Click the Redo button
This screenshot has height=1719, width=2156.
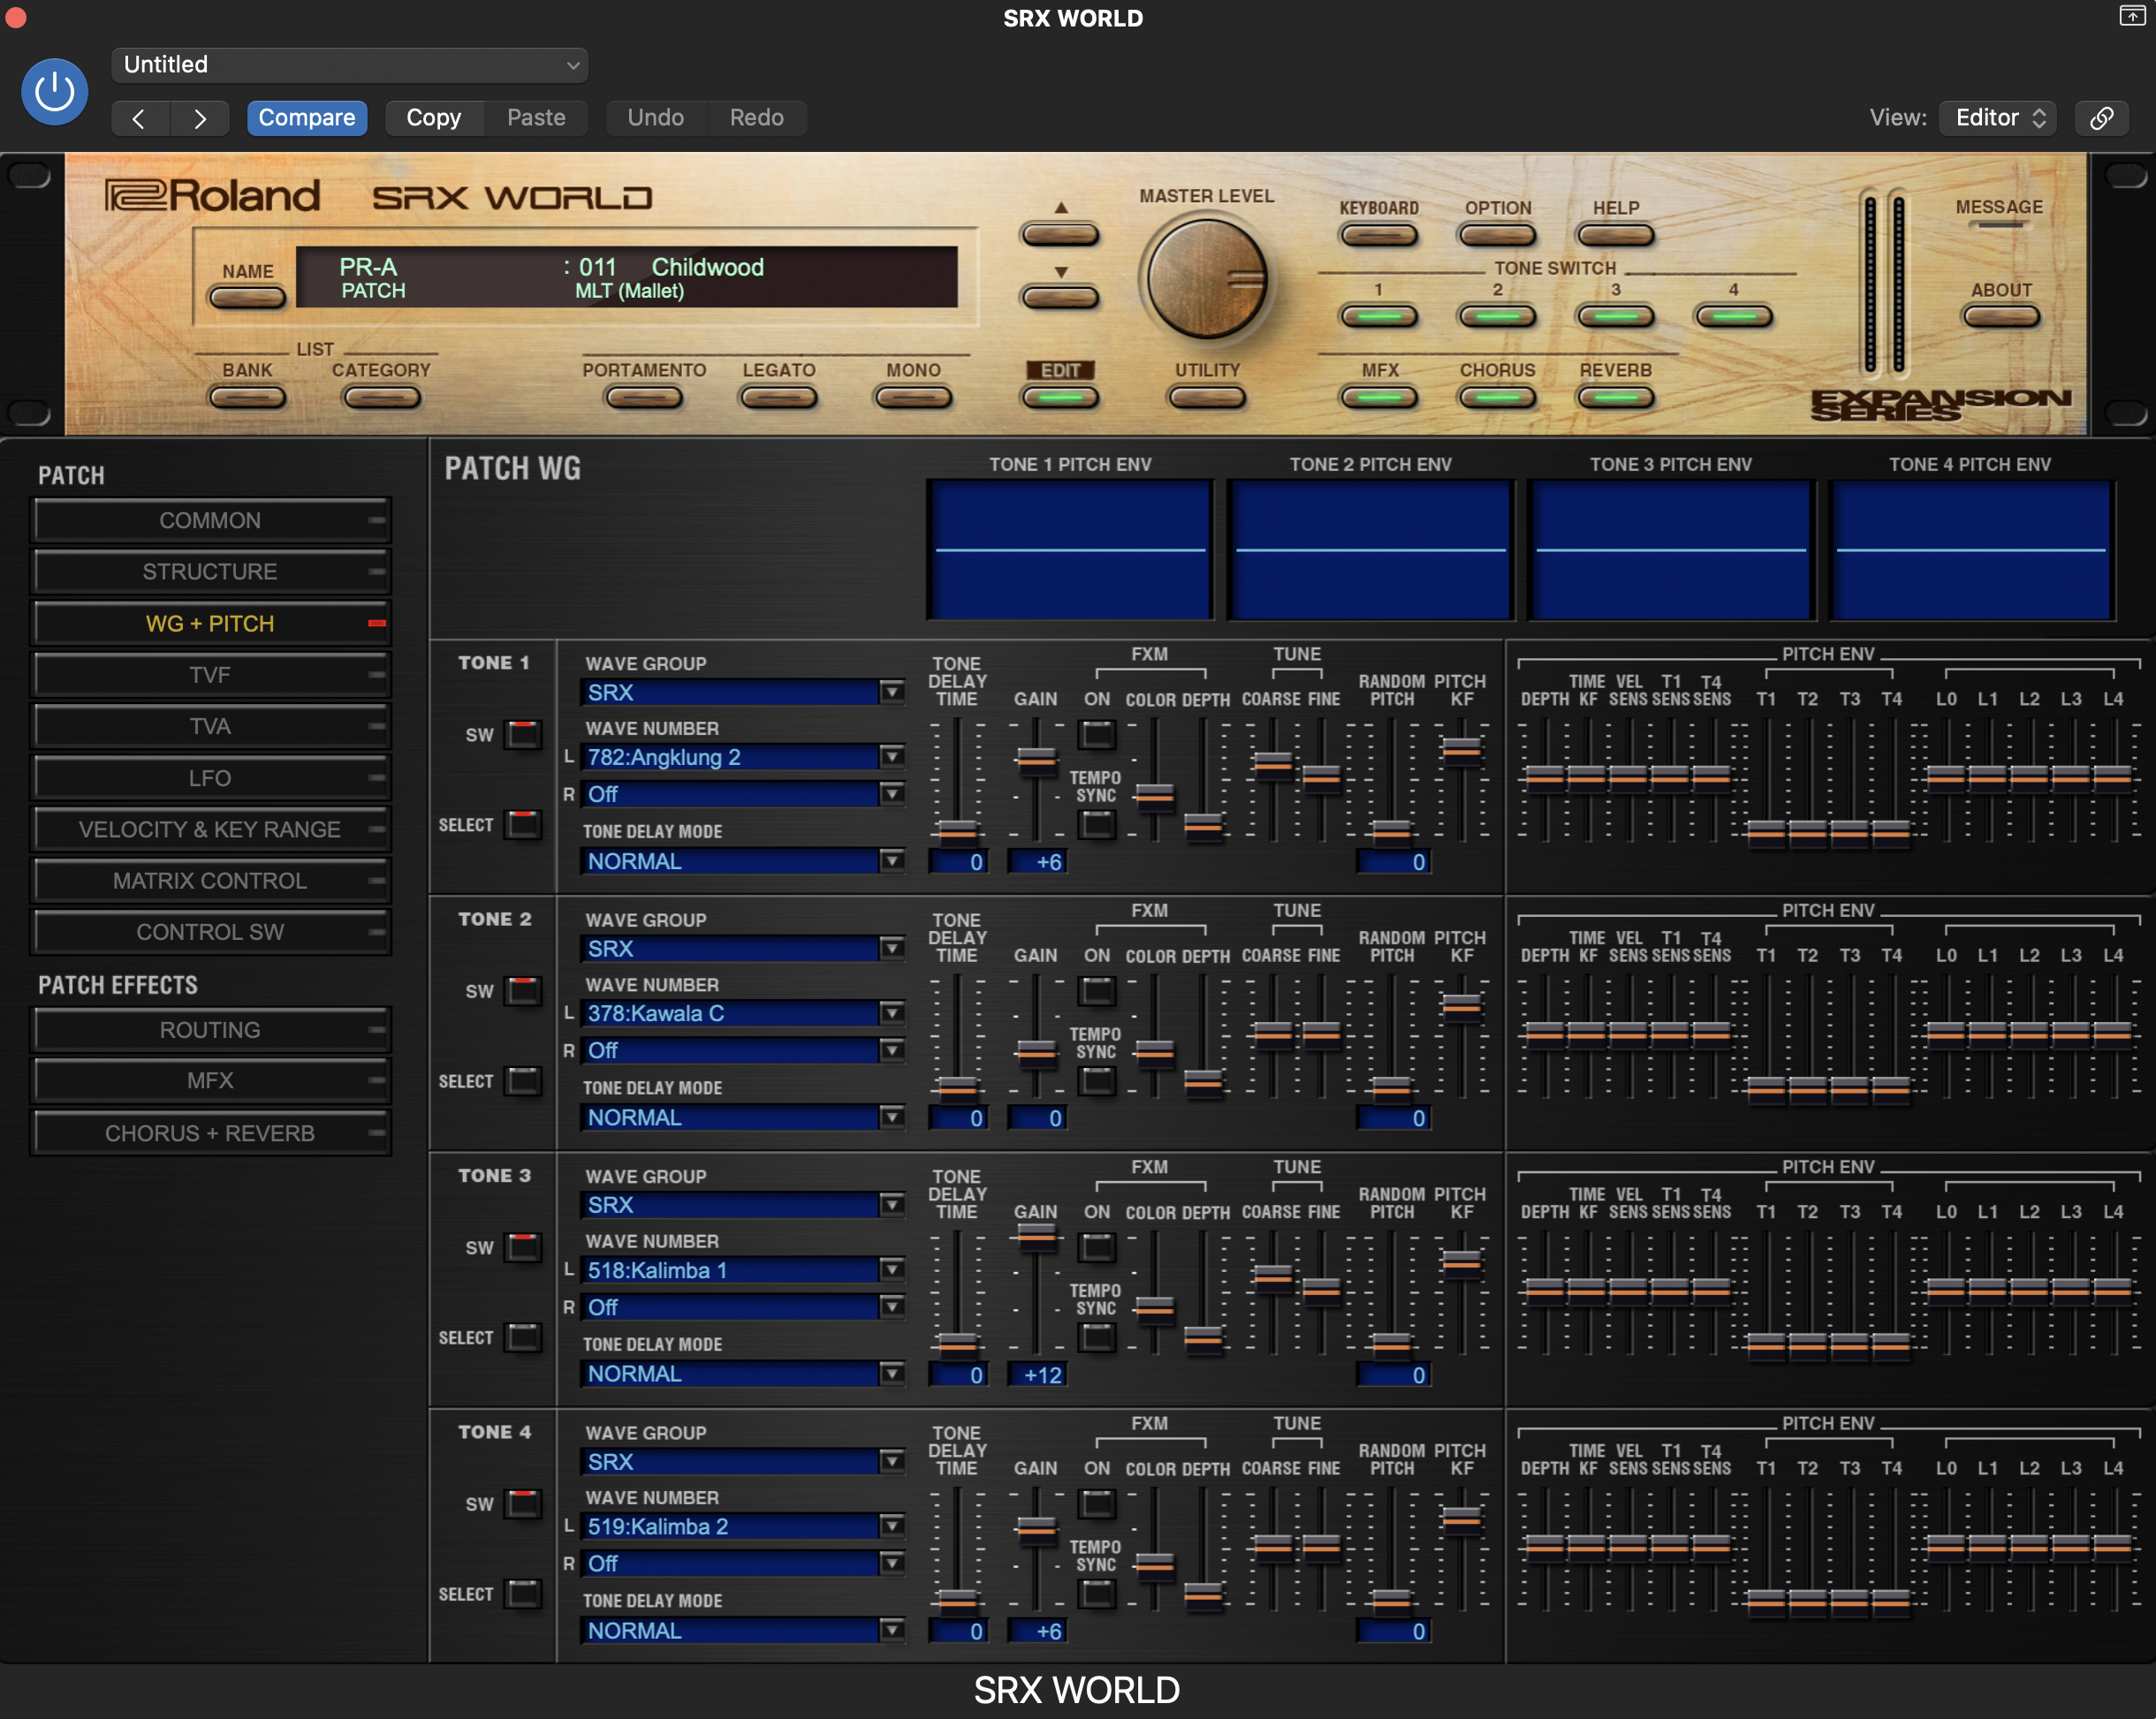point(756,118)
